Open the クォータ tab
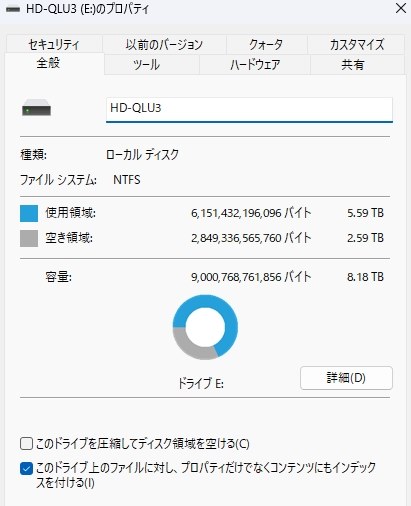 click(266, 44)
